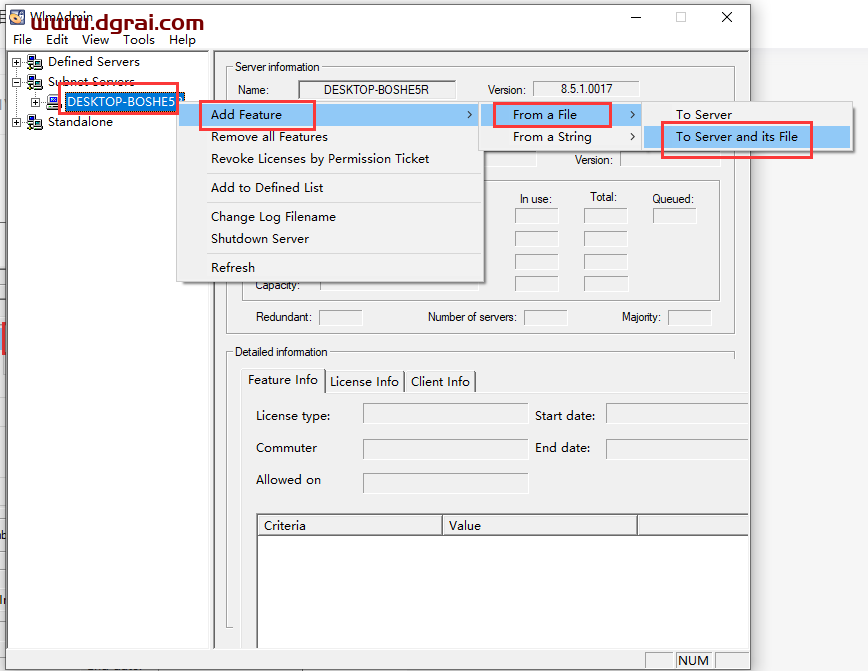Image resolution: width=868 pixels, height=671 pixels.
Task: Click the License type input field
Action: pos(445,415)
